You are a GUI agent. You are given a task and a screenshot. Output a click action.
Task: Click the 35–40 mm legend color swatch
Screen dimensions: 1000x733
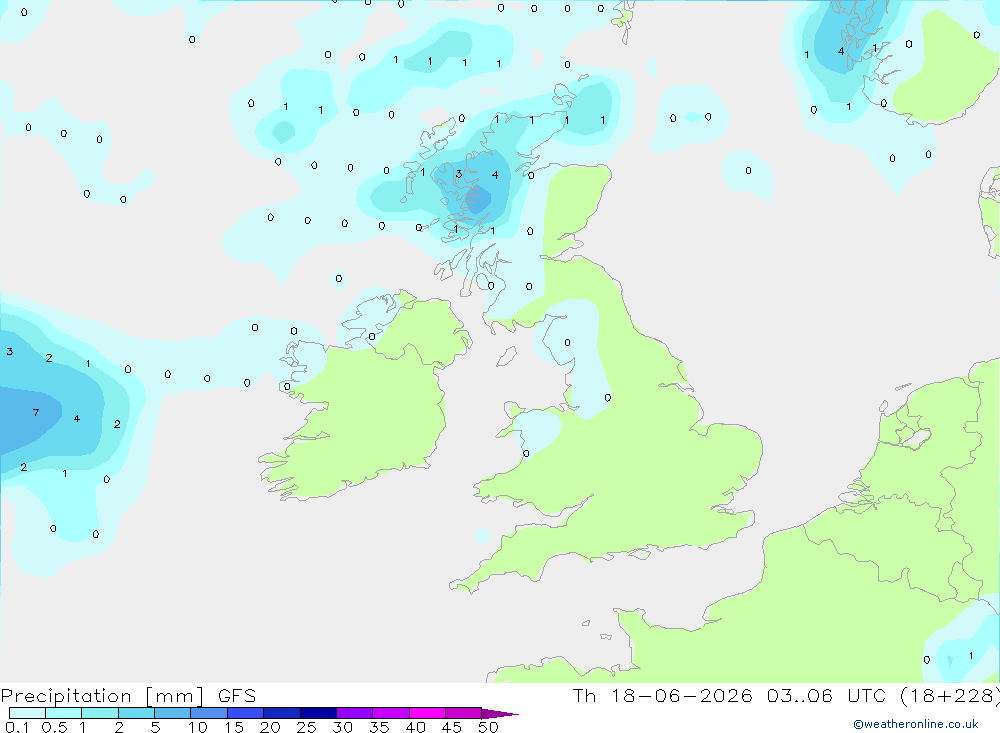pyautogui.click(x=390, y=713)
